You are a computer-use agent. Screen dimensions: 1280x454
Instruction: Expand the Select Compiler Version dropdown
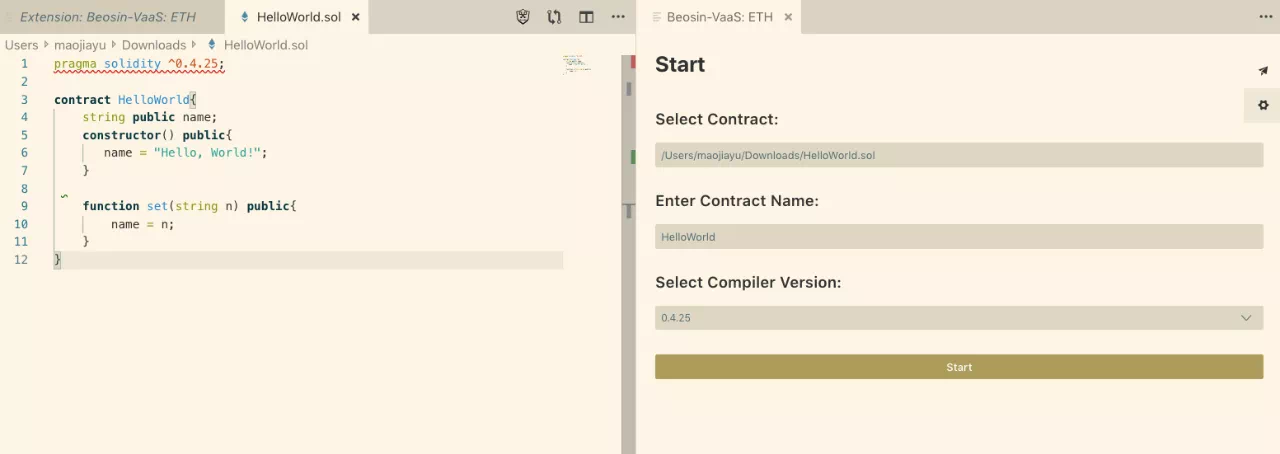pos(959,318)
